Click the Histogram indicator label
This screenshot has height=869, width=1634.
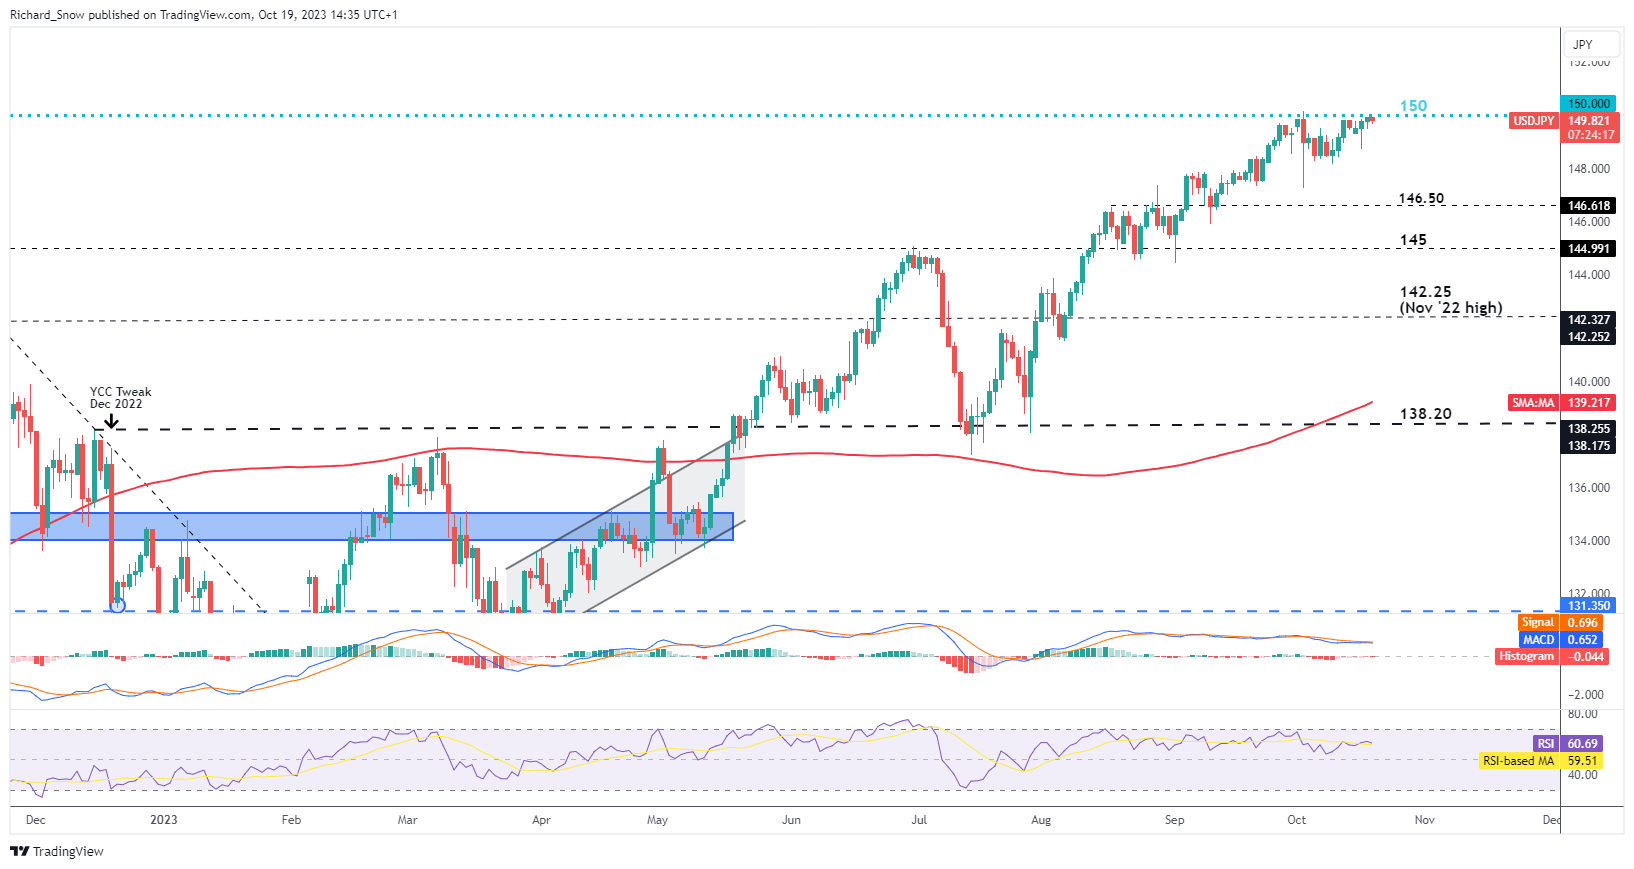(x=1527, y=657)
